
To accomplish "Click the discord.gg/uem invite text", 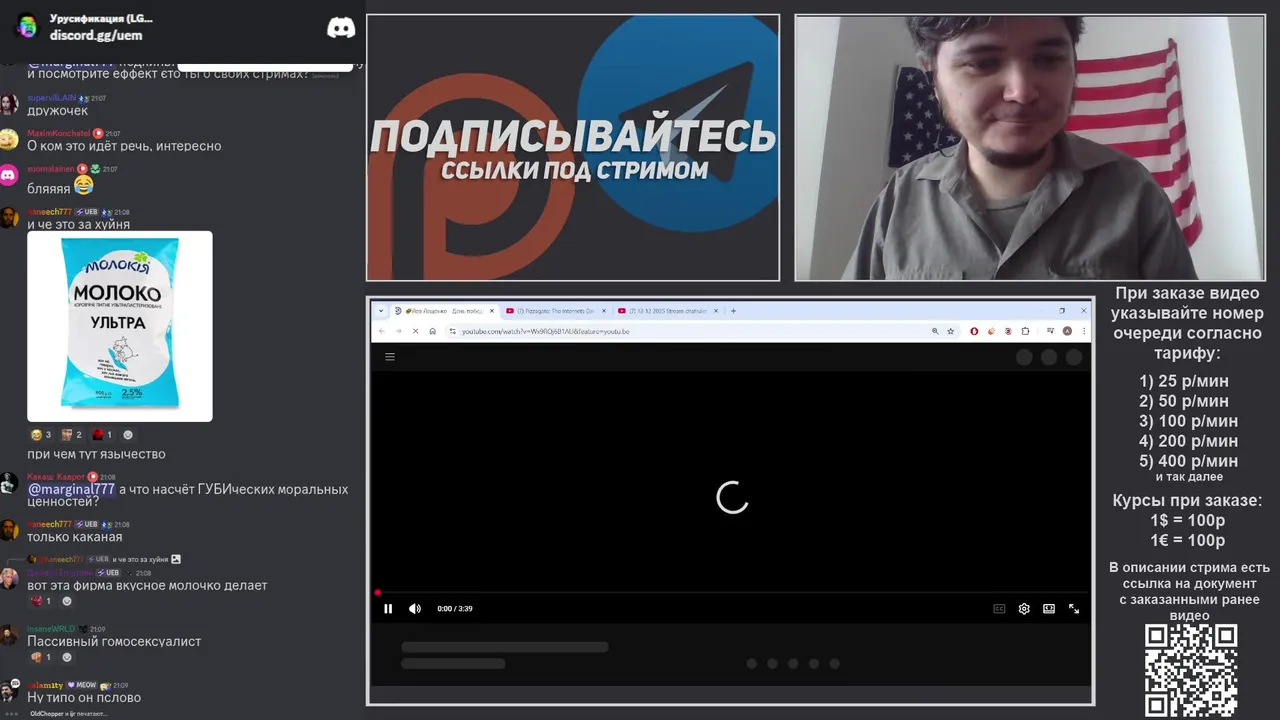I will click(x=96, y=35).
